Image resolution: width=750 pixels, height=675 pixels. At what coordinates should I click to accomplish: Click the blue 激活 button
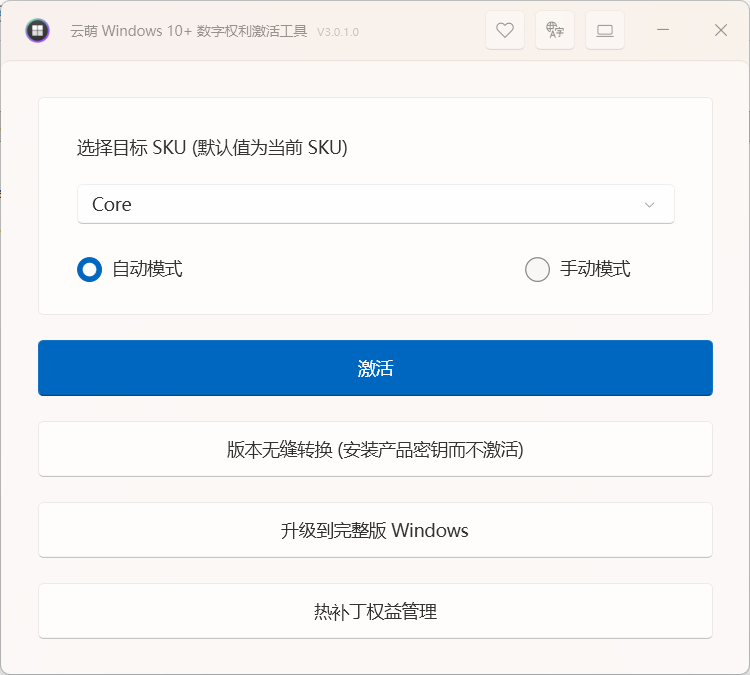pyautogui.click(x=375, y=368)
